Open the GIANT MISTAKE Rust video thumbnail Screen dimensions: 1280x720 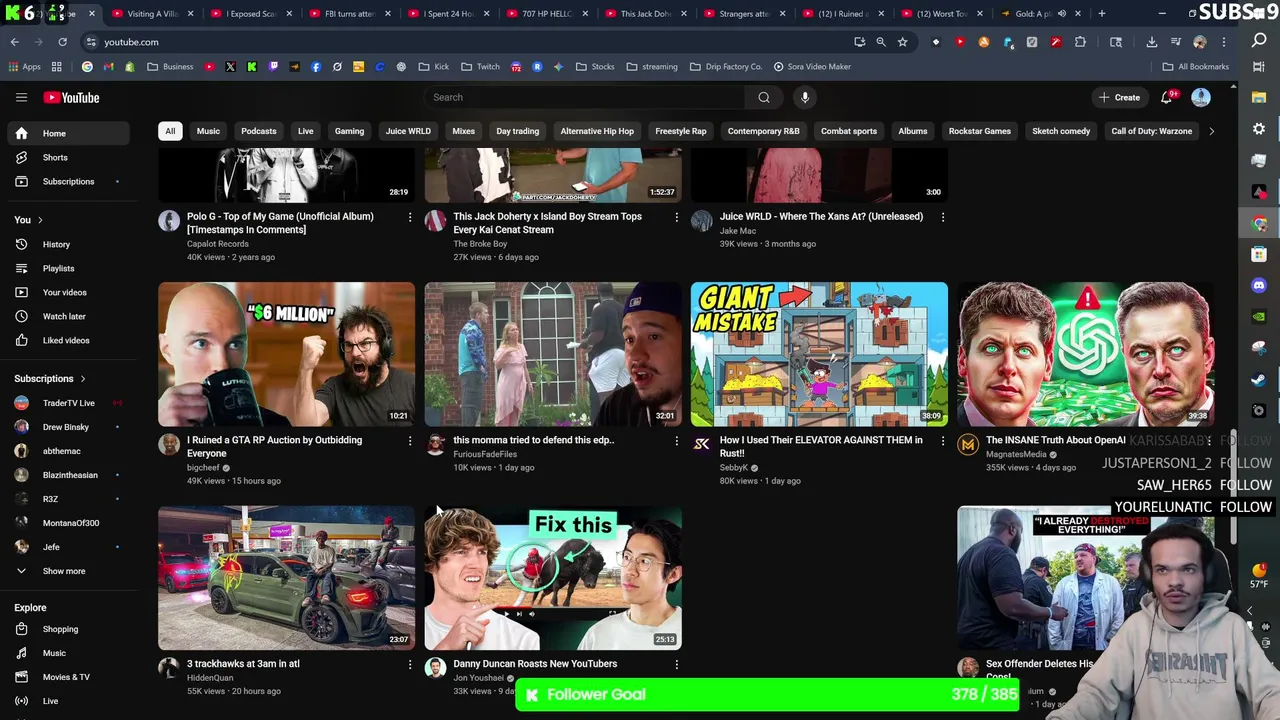[x=819, y=354]
